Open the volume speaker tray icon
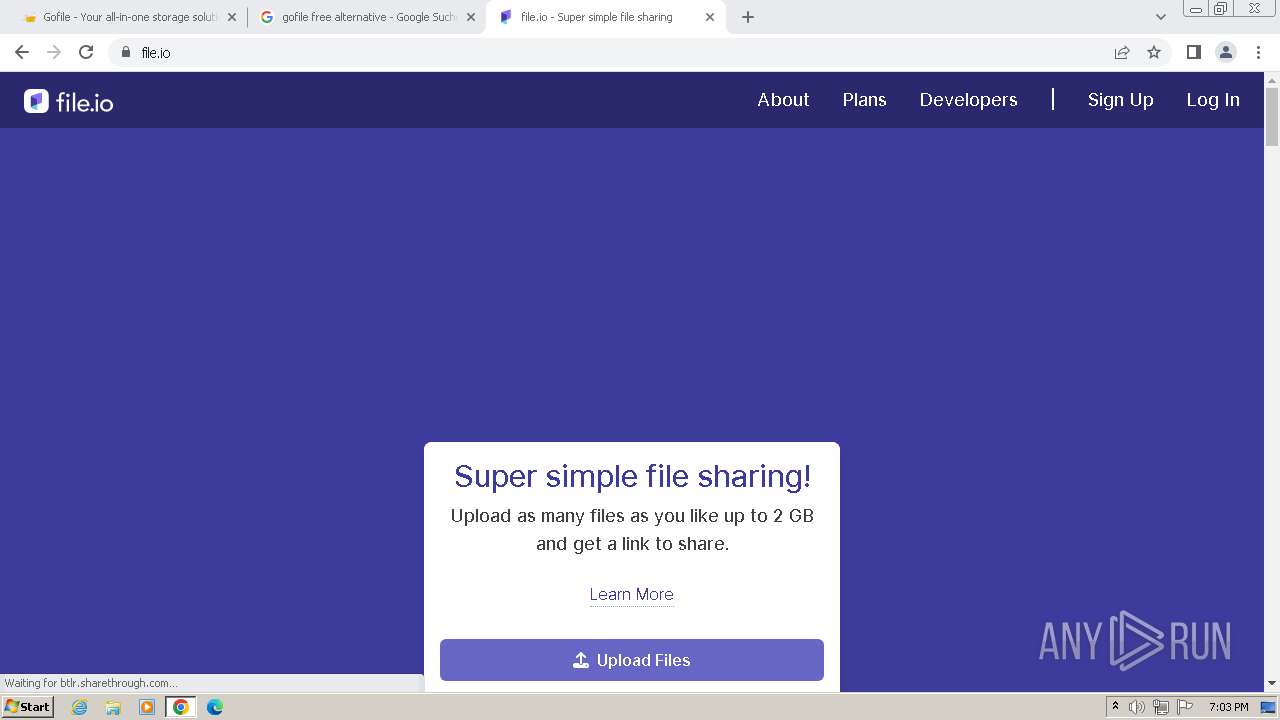Viewport: 1280px width, 720px height. tap(1137, 707)
